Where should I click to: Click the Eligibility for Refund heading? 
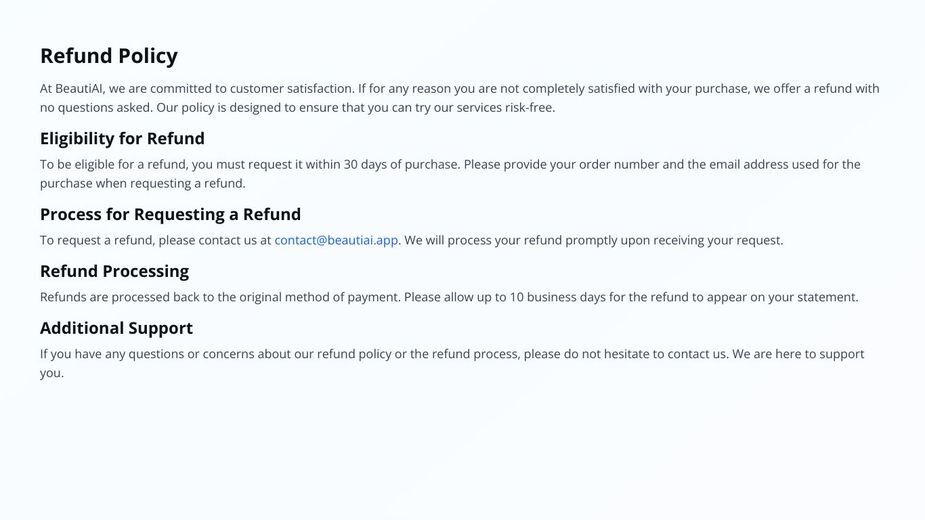(122, 139)
